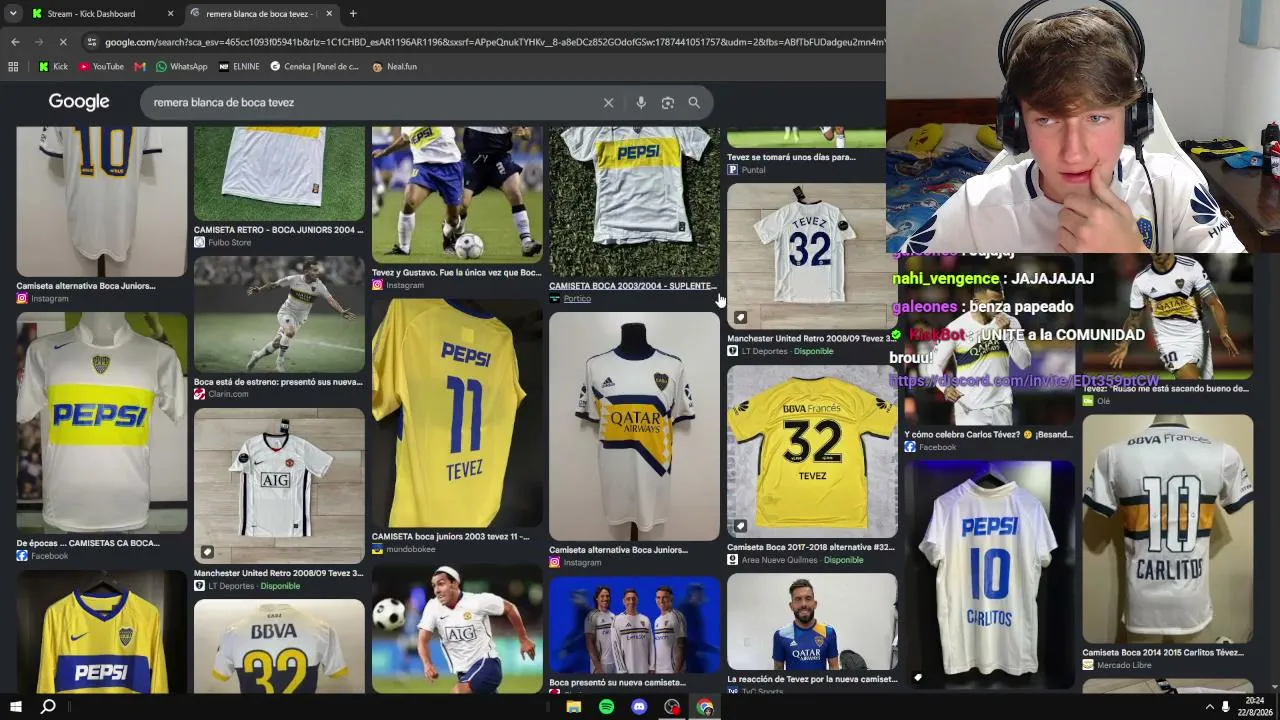Clear the Google search box text

[x=608, y=103]
